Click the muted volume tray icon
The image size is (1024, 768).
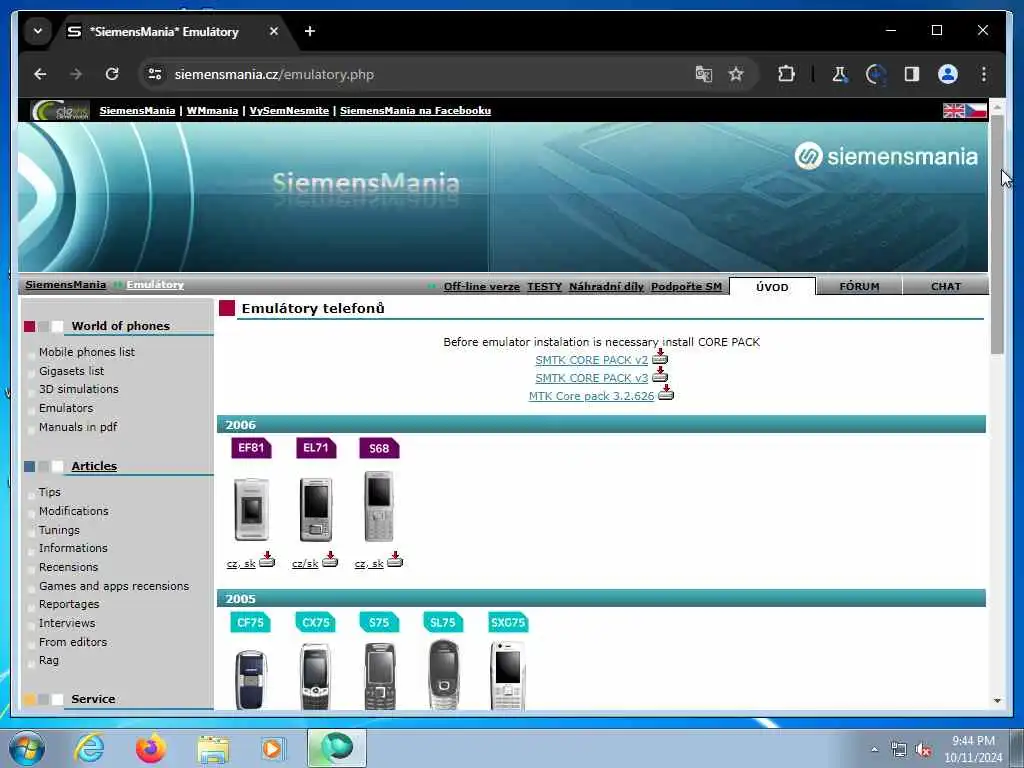click(x=923, y=750)
